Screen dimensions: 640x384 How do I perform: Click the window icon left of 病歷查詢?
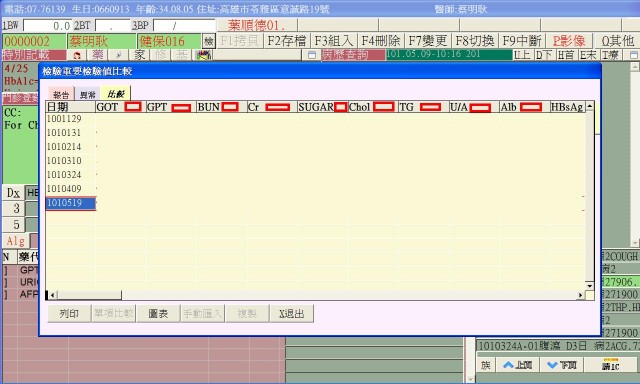point(312,55)
